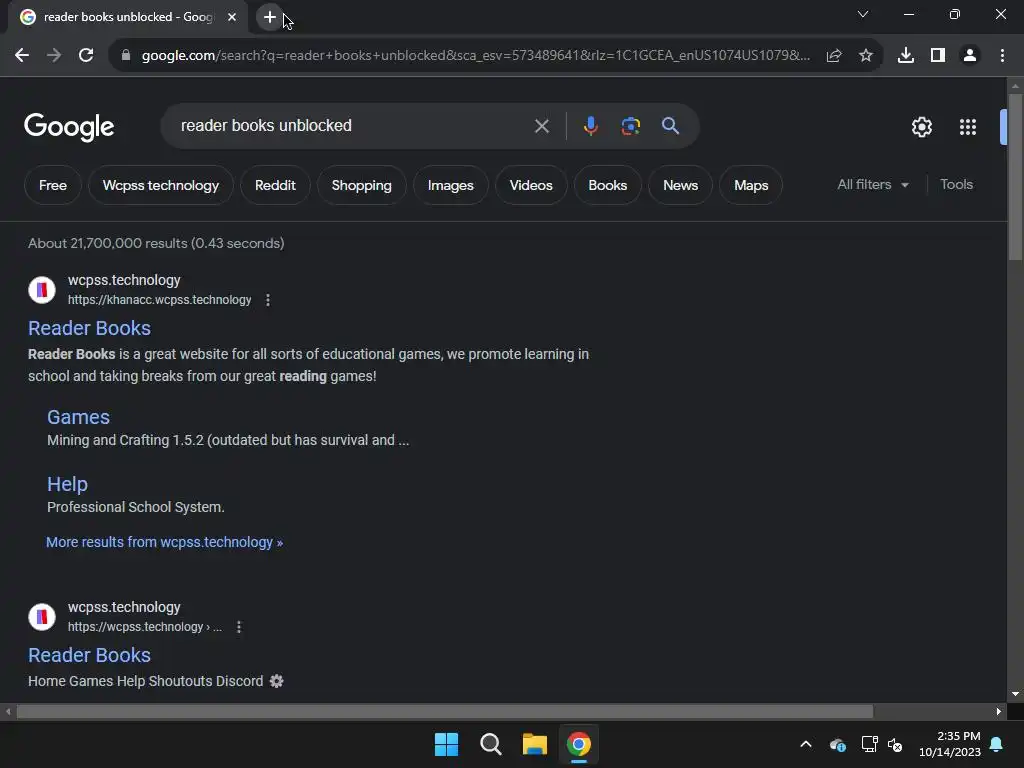The image size is (1024, 768).
Task: View site information lock icon
Action: 126,56
